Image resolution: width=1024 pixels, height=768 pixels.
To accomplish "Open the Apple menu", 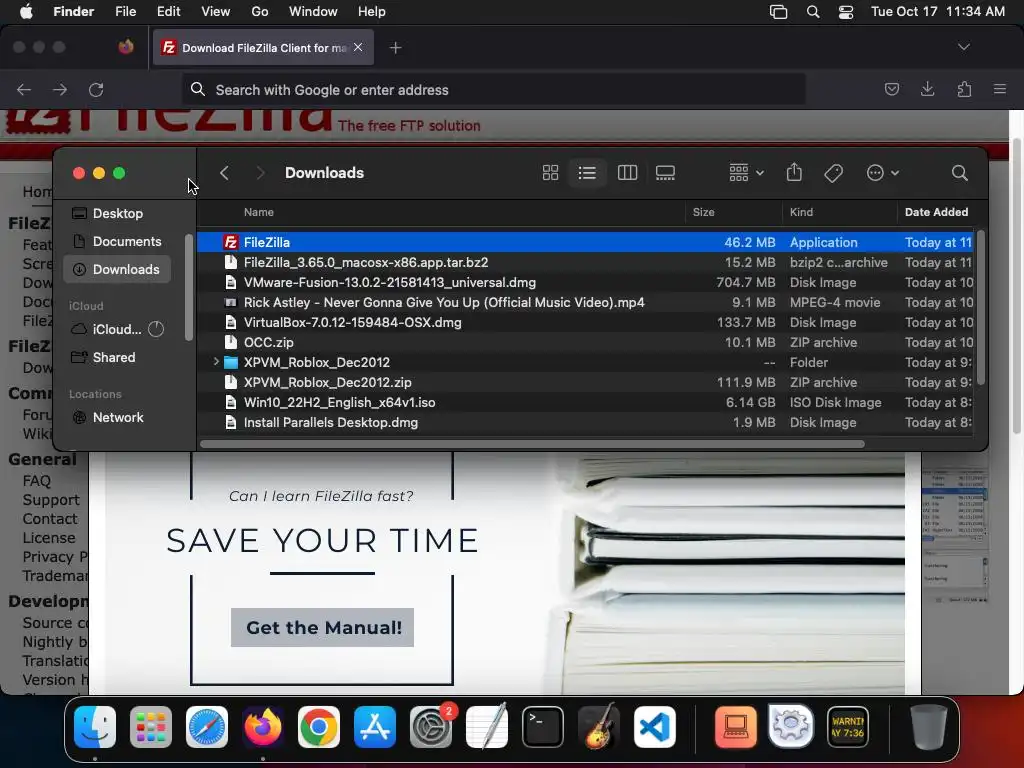I will 26,12.
